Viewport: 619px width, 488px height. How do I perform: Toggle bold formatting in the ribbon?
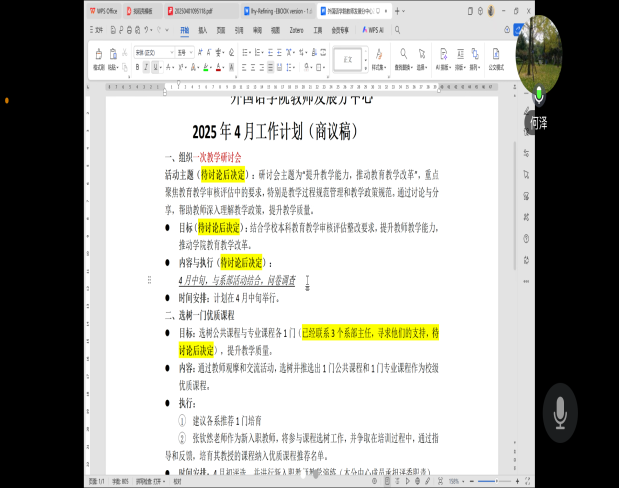(137, 67)
